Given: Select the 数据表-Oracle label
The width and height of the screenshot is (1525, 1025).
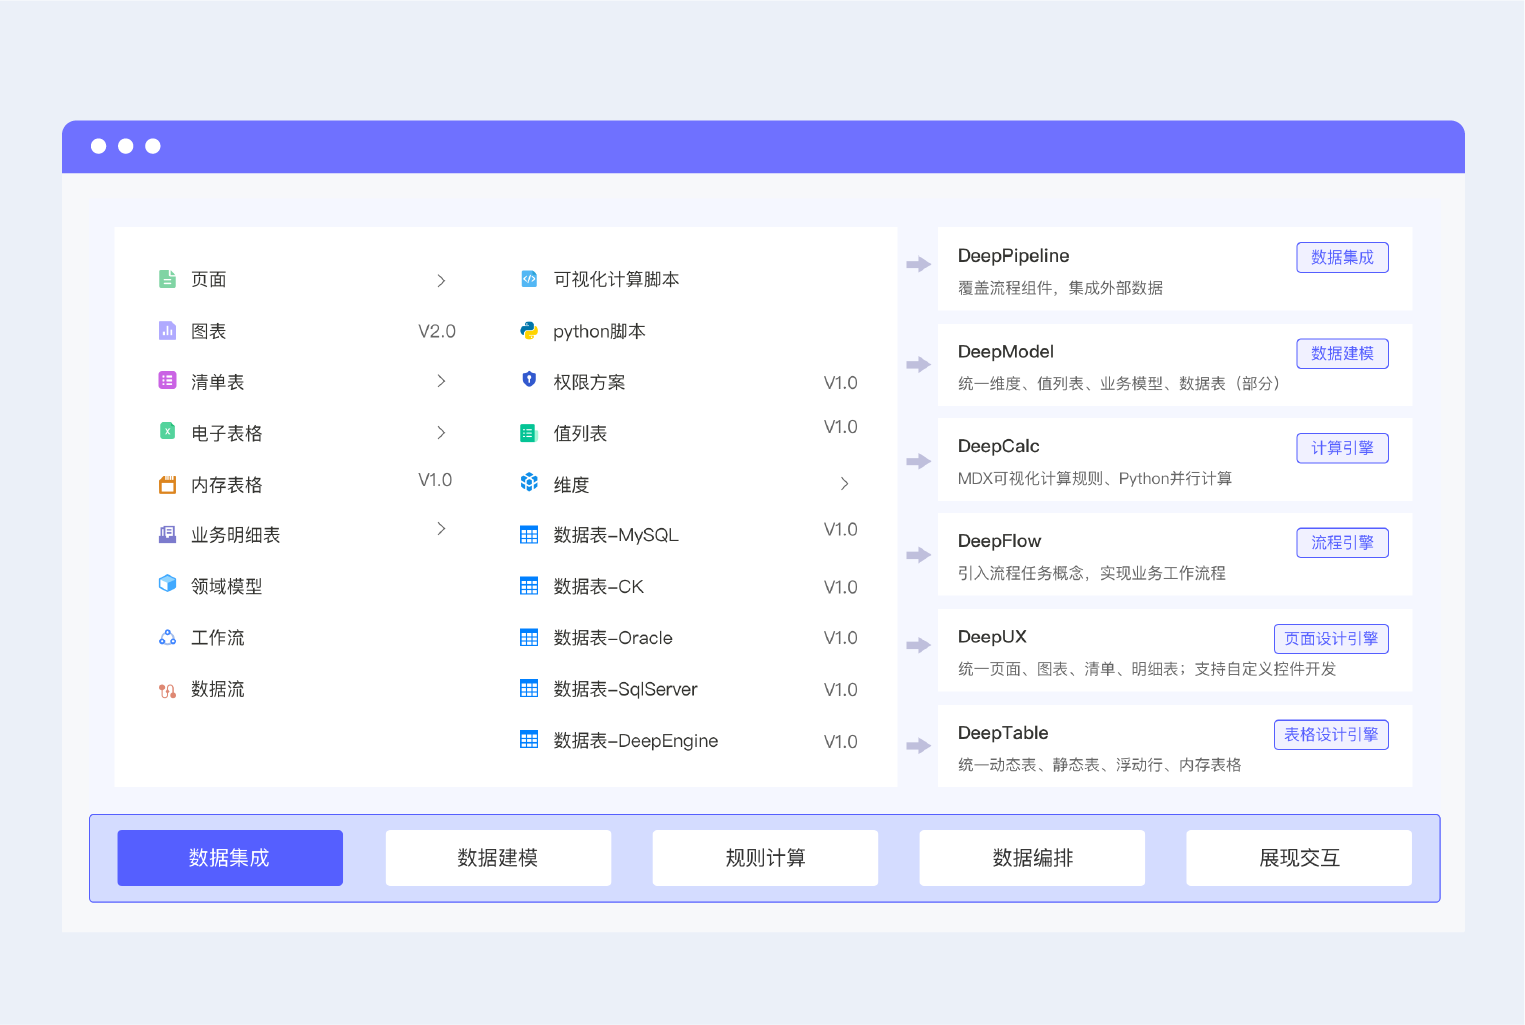Looking at the screenshot, I should (613, 638).
